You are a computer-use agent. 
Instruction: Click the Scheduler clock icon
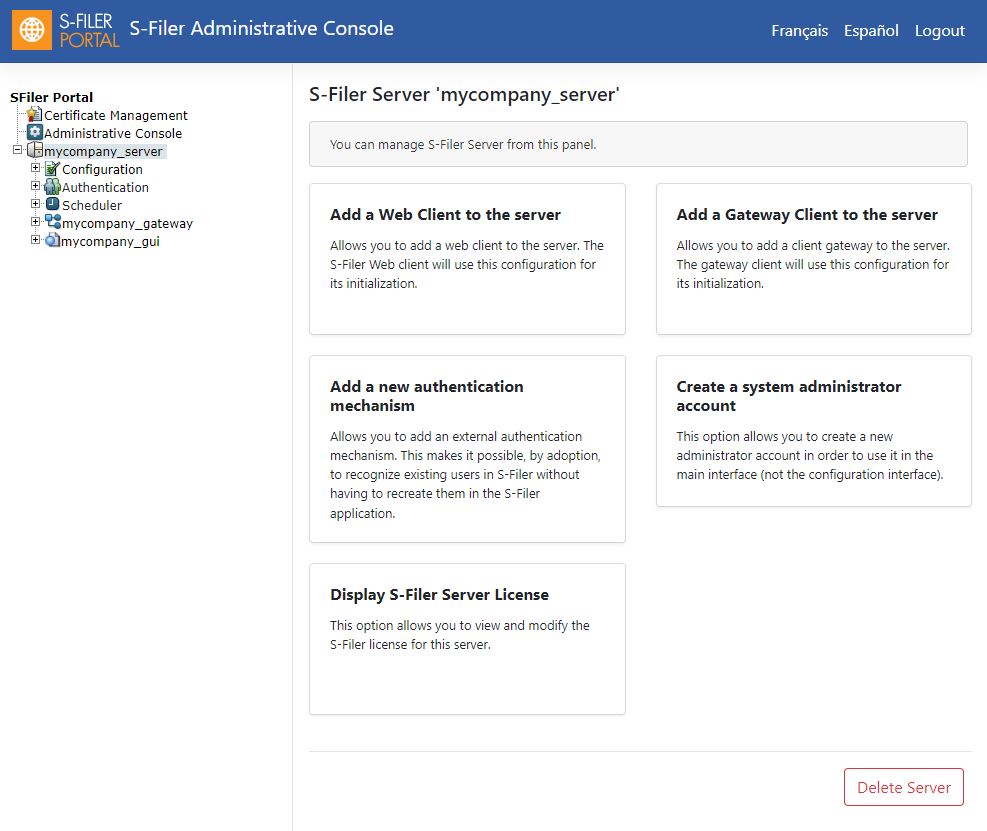point(53,204)
